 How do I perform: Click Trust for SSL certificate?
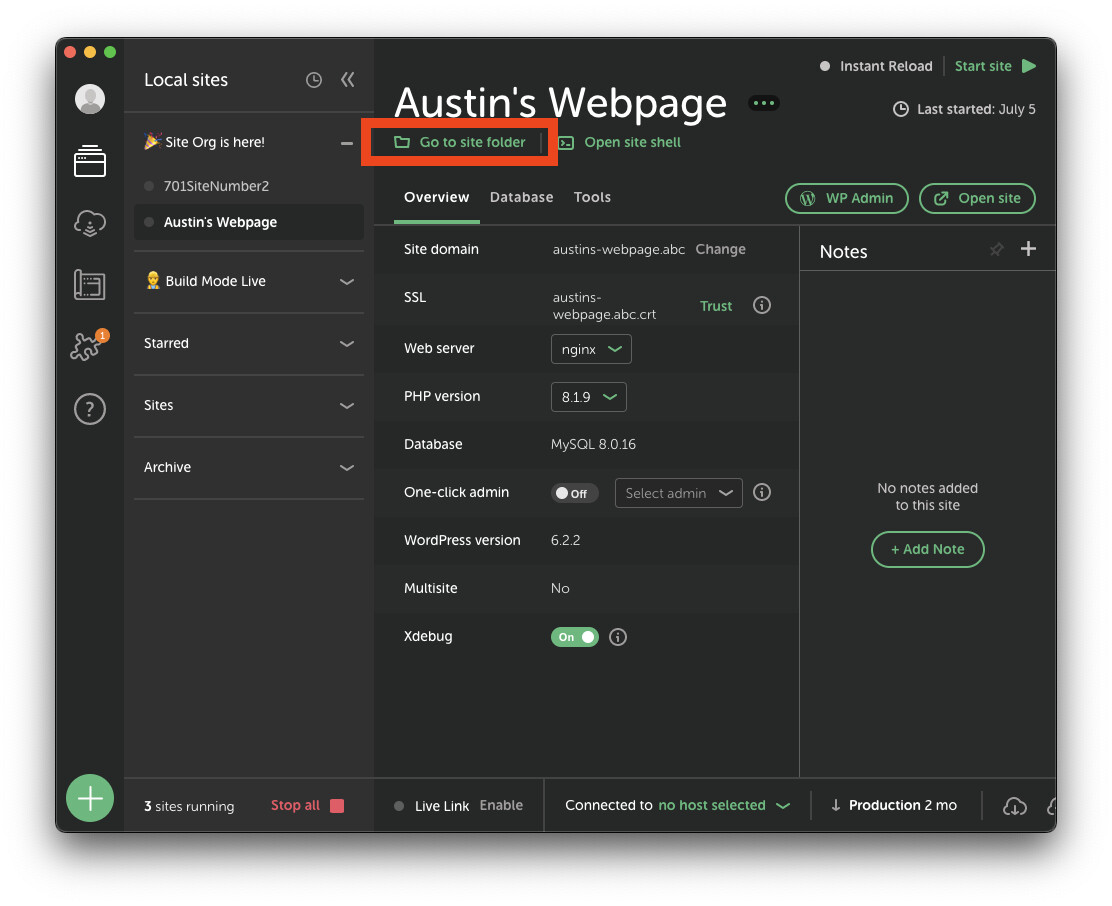[x=716, y=306]
